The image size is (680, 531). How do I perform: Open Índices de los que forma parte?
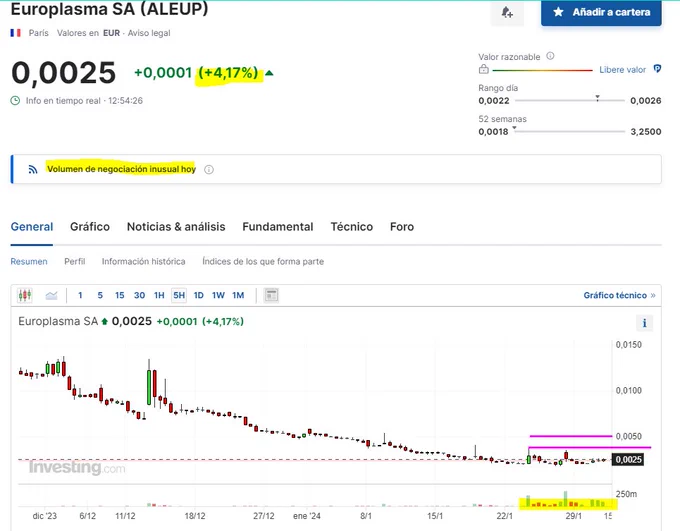(263, 262)
